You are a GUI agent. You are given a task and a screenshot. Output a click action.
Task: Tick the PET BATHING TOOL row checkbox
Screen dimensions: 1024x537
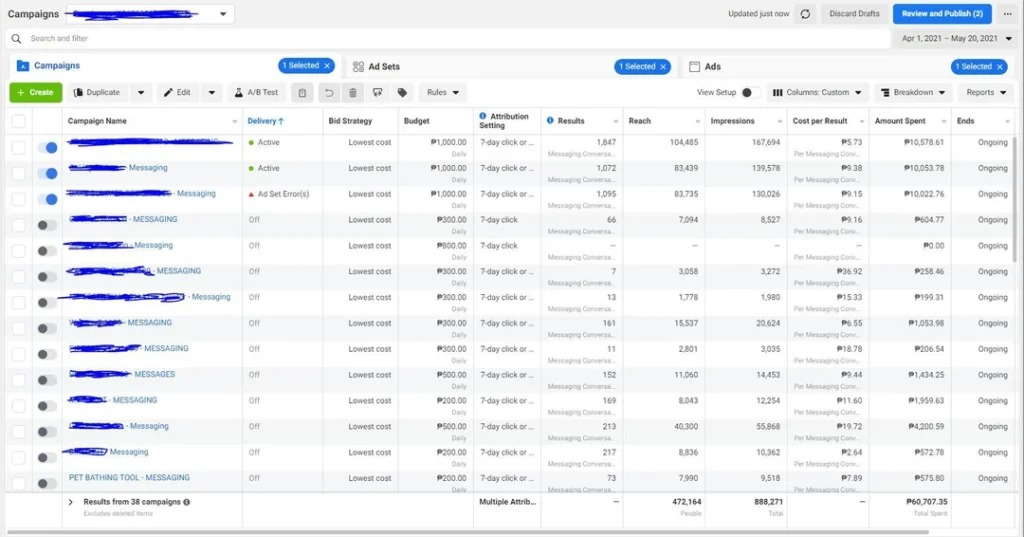click(x=18, y=483)
